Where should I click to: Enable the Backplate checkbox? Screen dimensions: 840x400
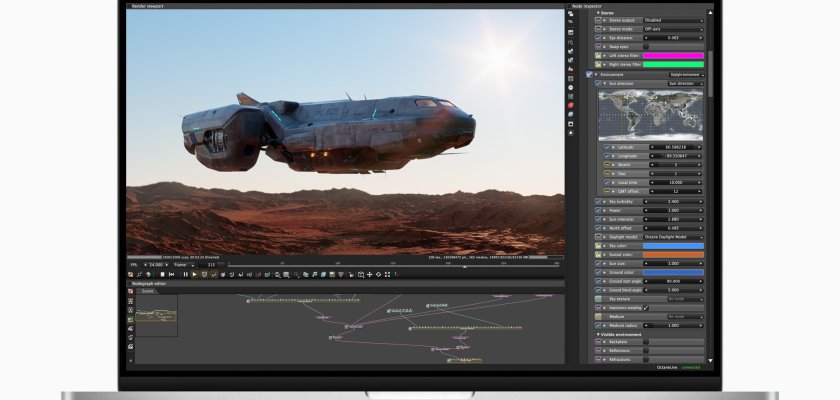point(645,342)
